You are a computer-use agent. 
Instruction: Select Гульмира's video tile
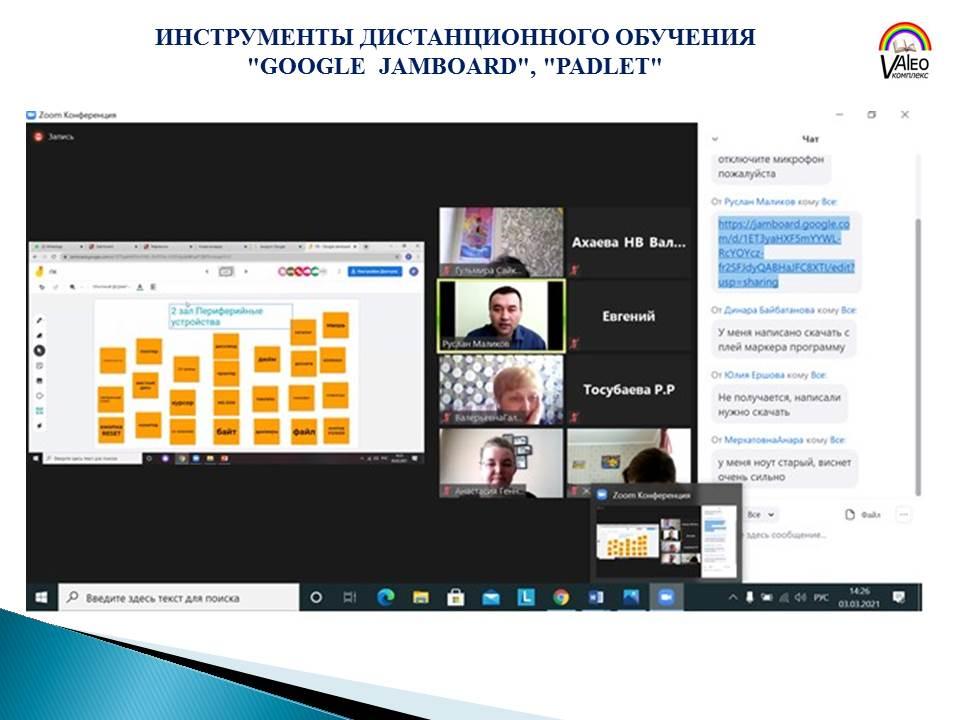click(x=501, y=242)
